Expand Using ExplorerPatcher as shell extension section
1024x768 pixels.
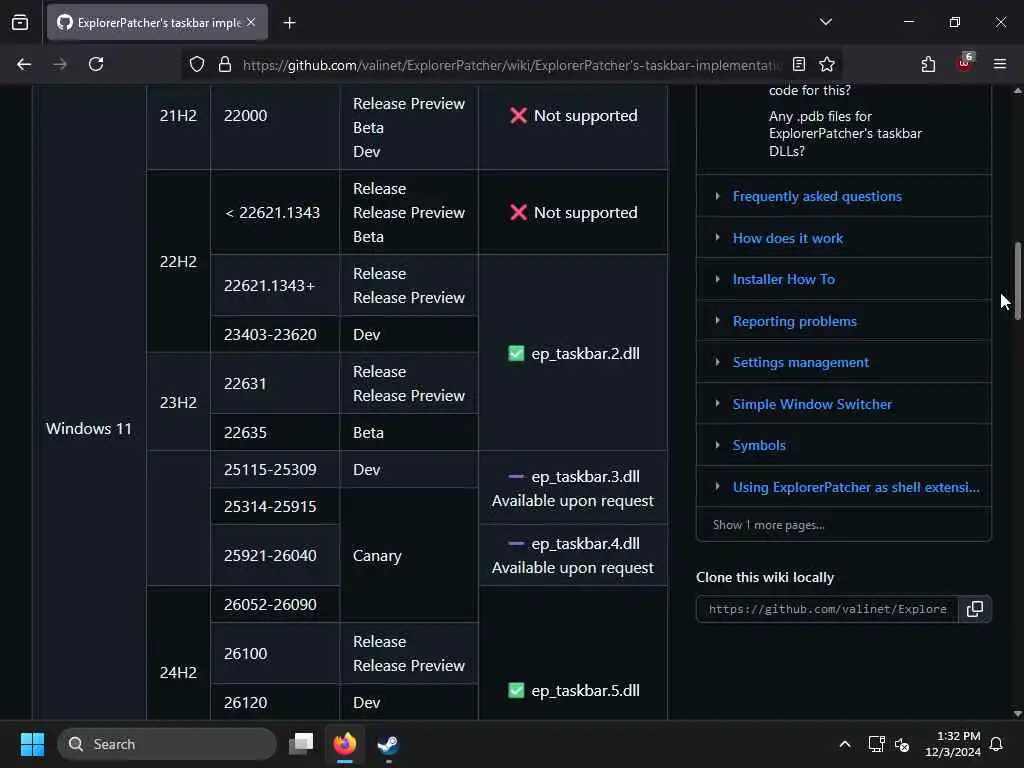tap(717, 487)
